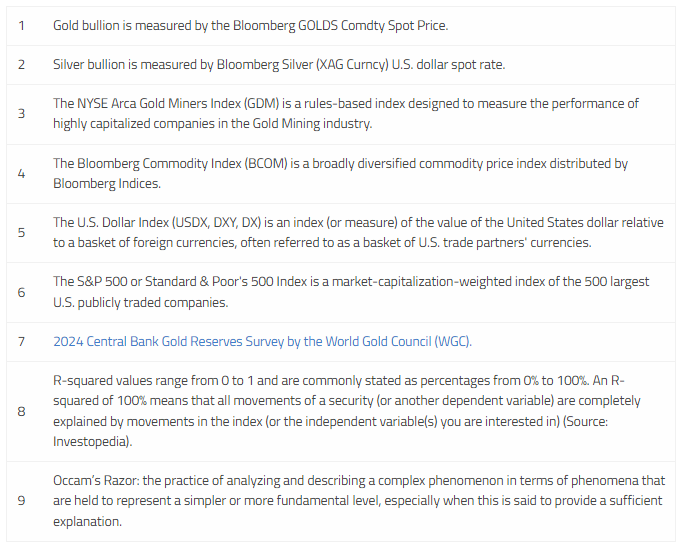The image size is (684, 552).
Task: Click the Silver bullion XAG Curncy footnote text
Action: [x=279, y=64]
